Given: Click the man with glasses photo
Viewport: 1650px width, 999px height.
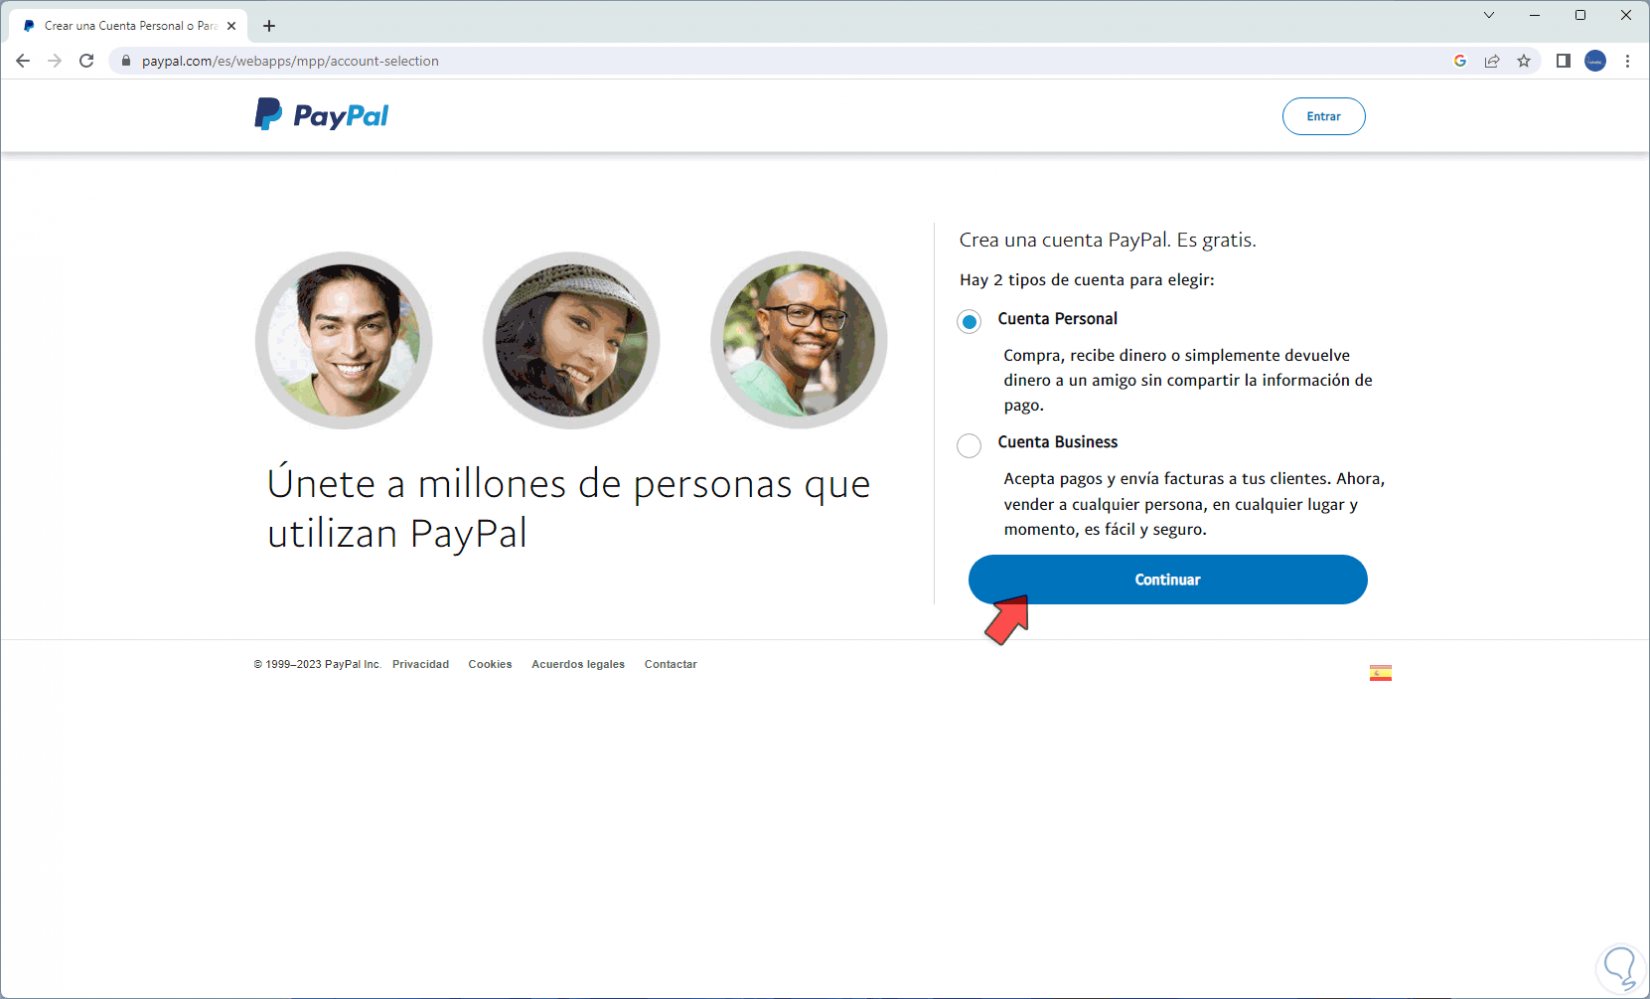Looking at the screenshot, I should click(x=798, y=340).
